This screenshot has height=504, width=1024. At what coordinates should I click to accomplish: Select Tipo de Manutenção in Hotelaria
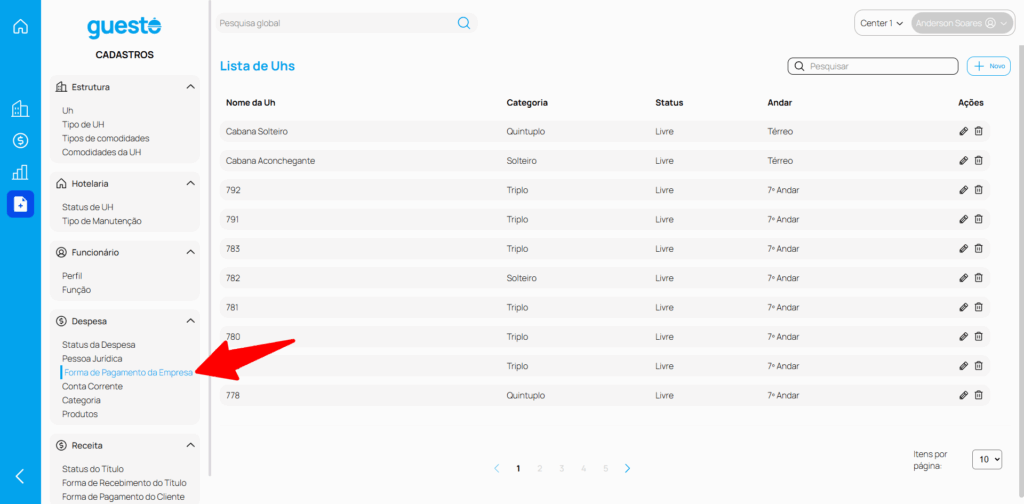coord(102,221)
